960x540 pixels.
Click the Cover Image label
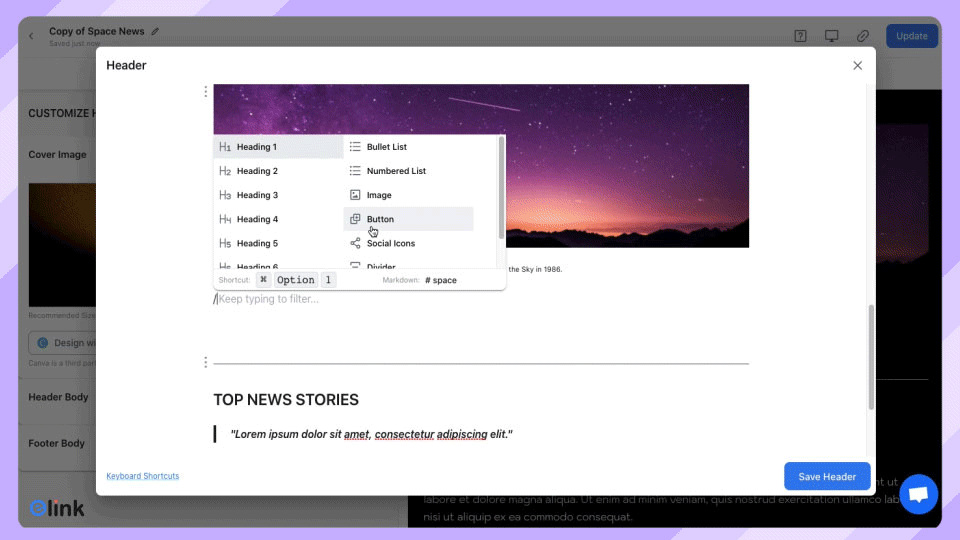[57, 155]
